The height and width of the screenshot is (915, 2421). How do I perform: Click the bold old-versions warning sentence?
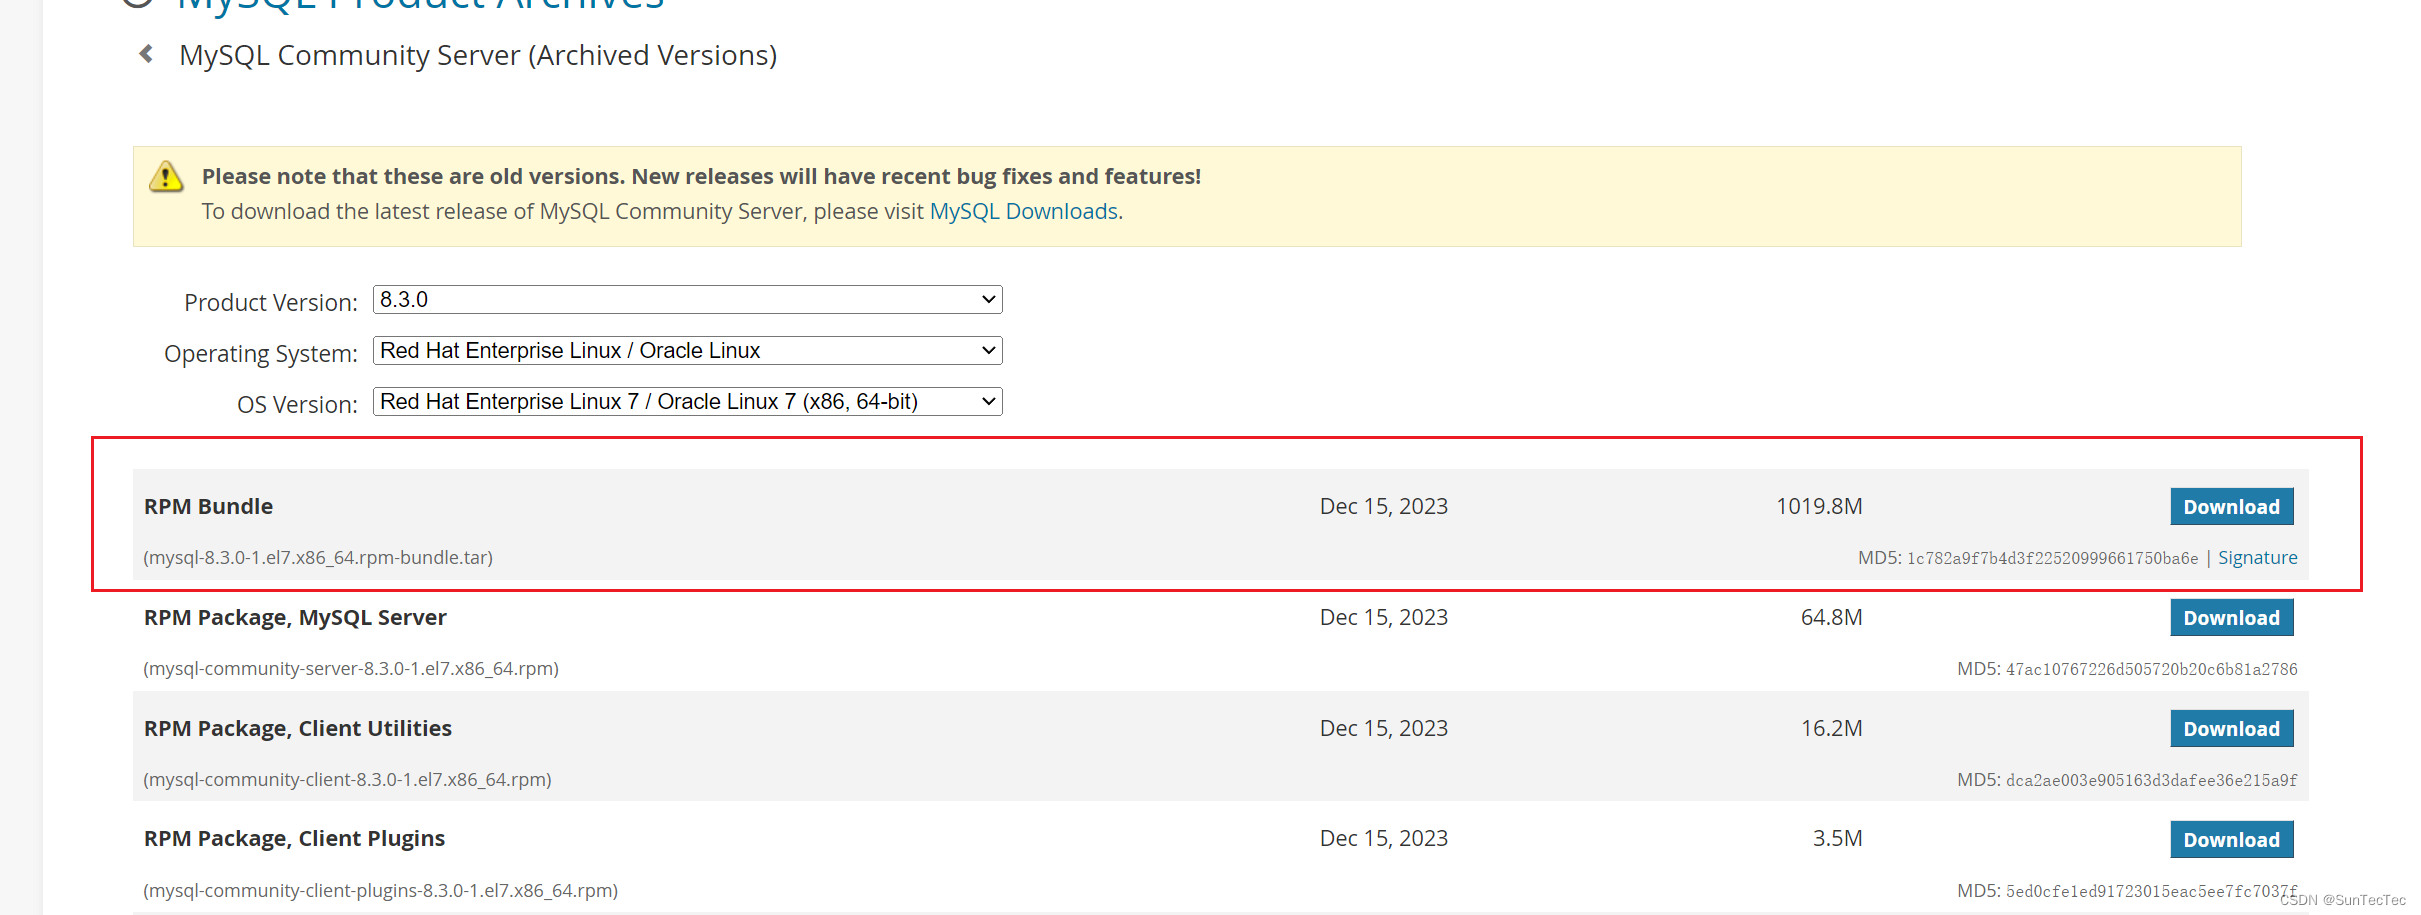tap(701, 177)
